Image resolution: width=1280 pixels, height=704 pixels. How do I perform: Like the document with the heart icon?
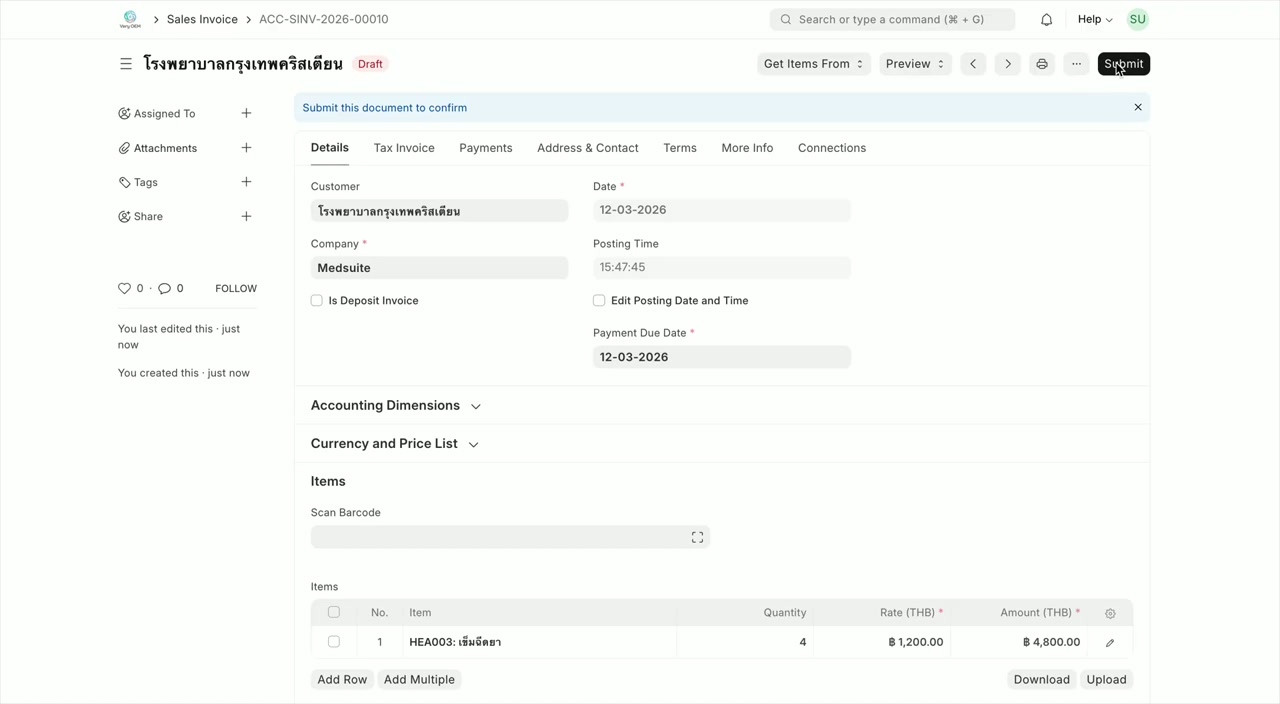(x=123, y=288)
